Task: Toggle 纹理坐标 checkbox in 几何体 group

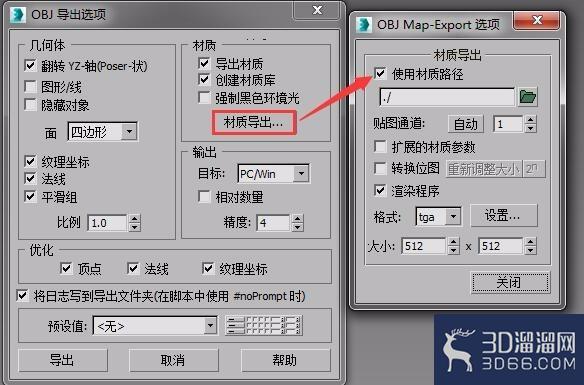Action: (x=30, y=161)
